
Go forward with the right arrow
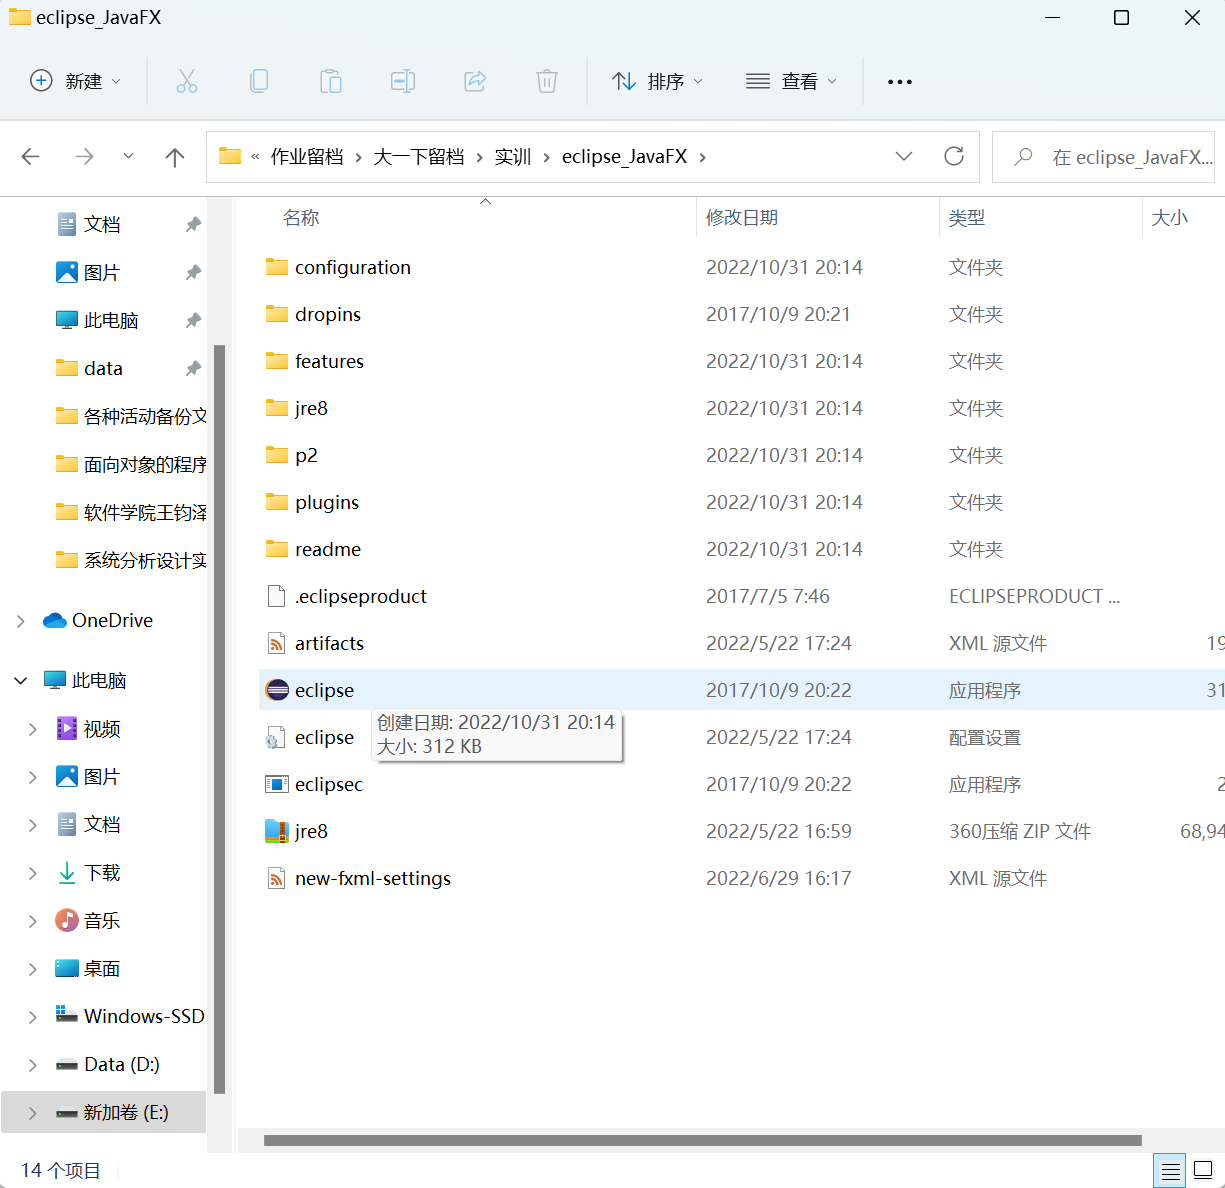pyautogui.click(x=85, y=157)
